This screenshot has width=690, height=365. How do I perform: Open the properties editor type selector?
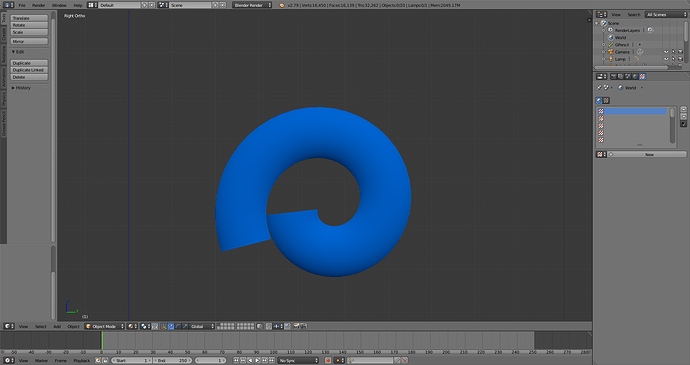[602, 76]
